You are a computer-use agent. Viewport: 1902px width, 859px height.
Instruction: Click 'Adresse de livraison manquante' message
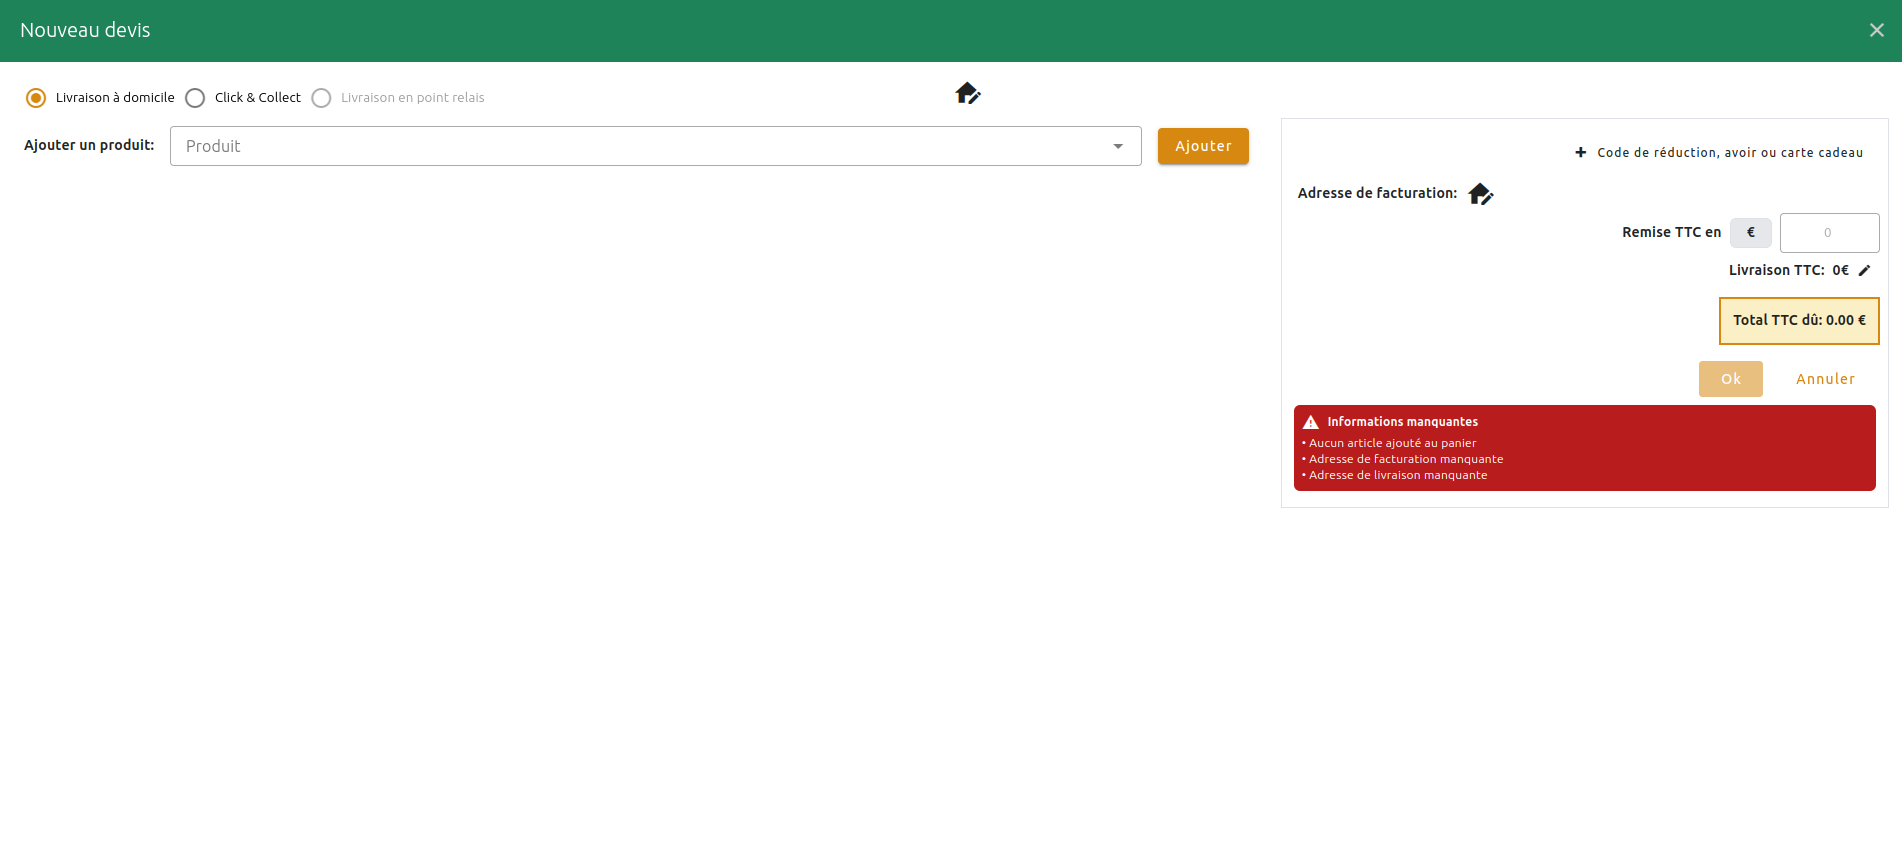point(1397,475)
